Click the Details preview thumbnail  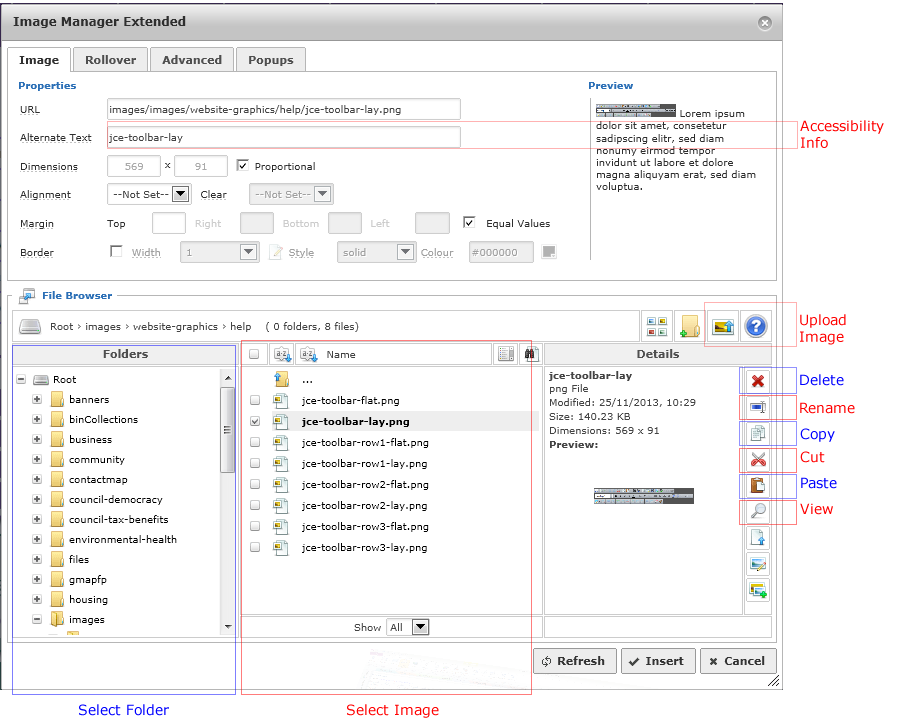pos(643,495)
